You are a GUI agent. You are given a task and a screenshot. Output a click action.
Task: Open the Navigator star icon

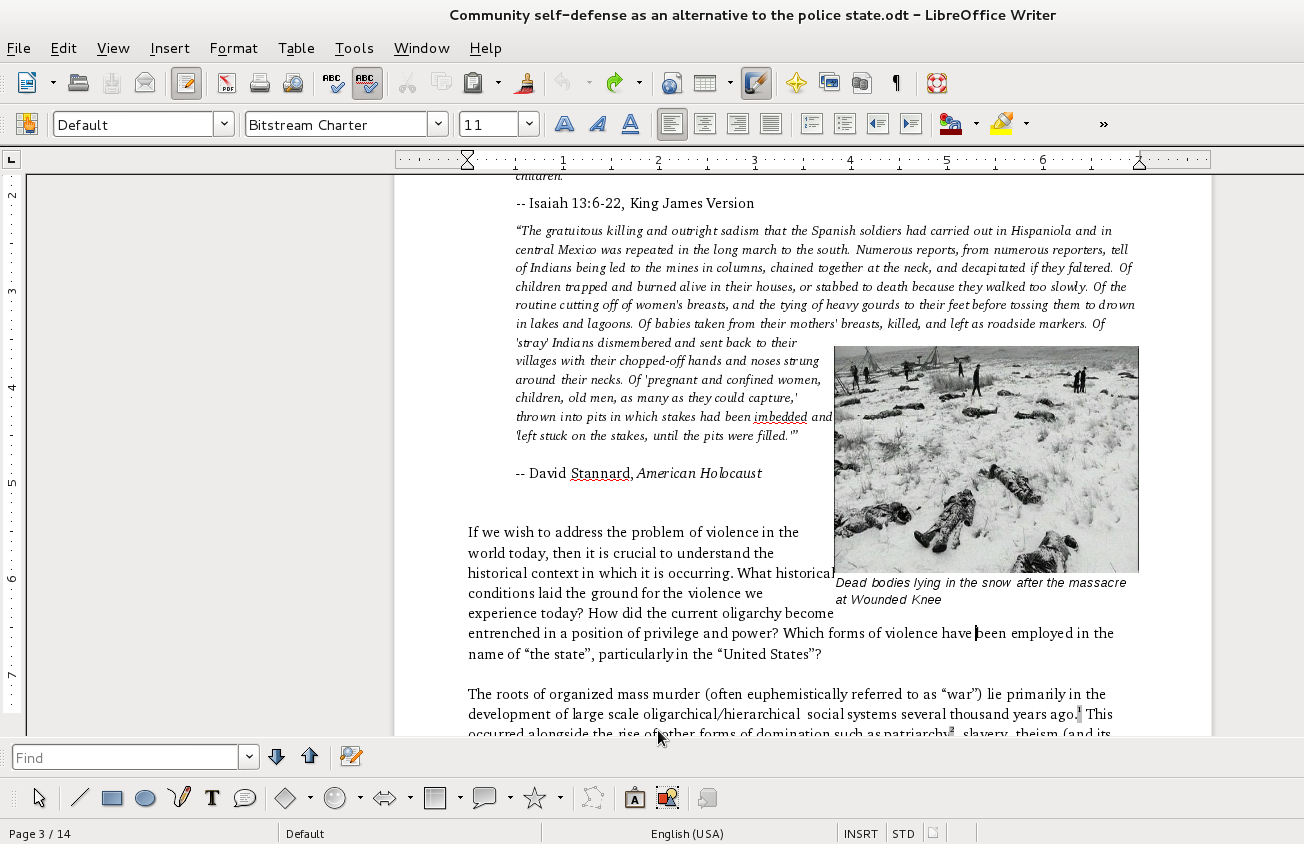click(796, 83)
